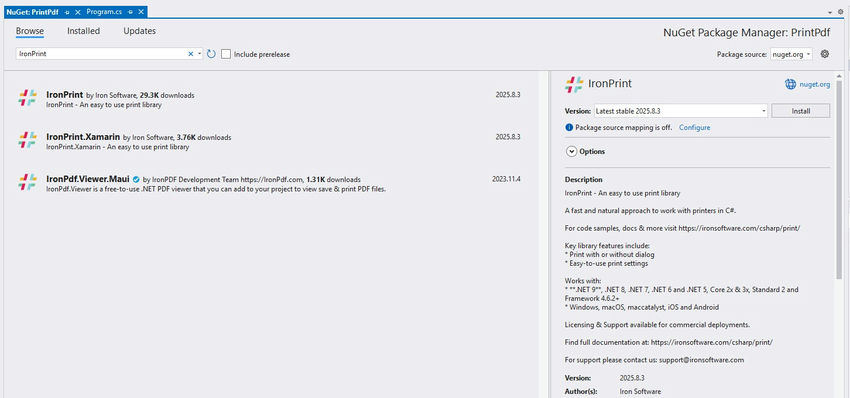Viewport: 850px width, 398px height.
Task: Click the Author(s) Iron Software value
Action: tap(640, 391)
